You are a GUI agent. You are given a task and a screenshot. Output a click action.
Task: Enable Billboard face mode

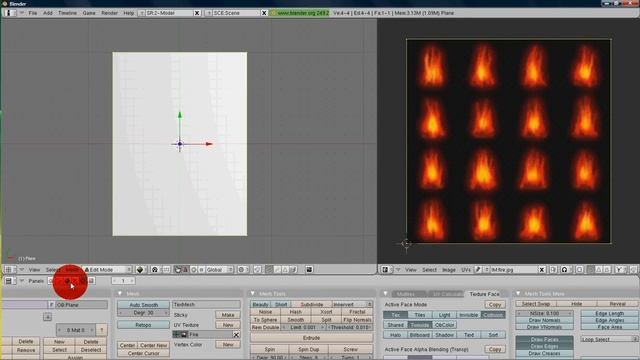tap(420, 335)
